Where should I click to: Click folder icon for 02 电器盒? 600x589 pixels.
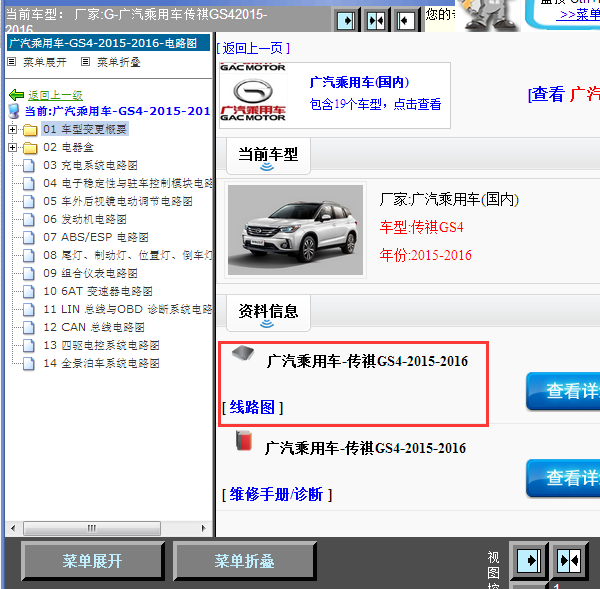coord(30,148)
